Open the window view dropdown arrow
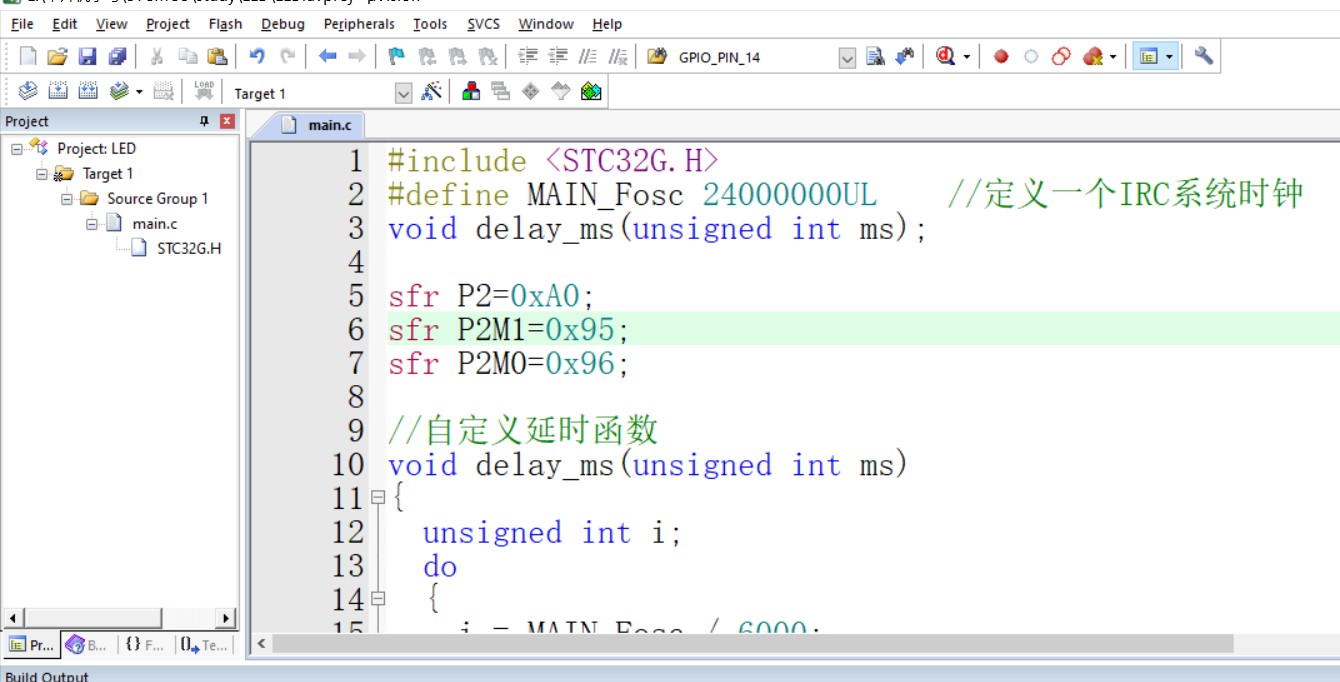This screenshot has height=682, width=1340. tap(1169, 57)
